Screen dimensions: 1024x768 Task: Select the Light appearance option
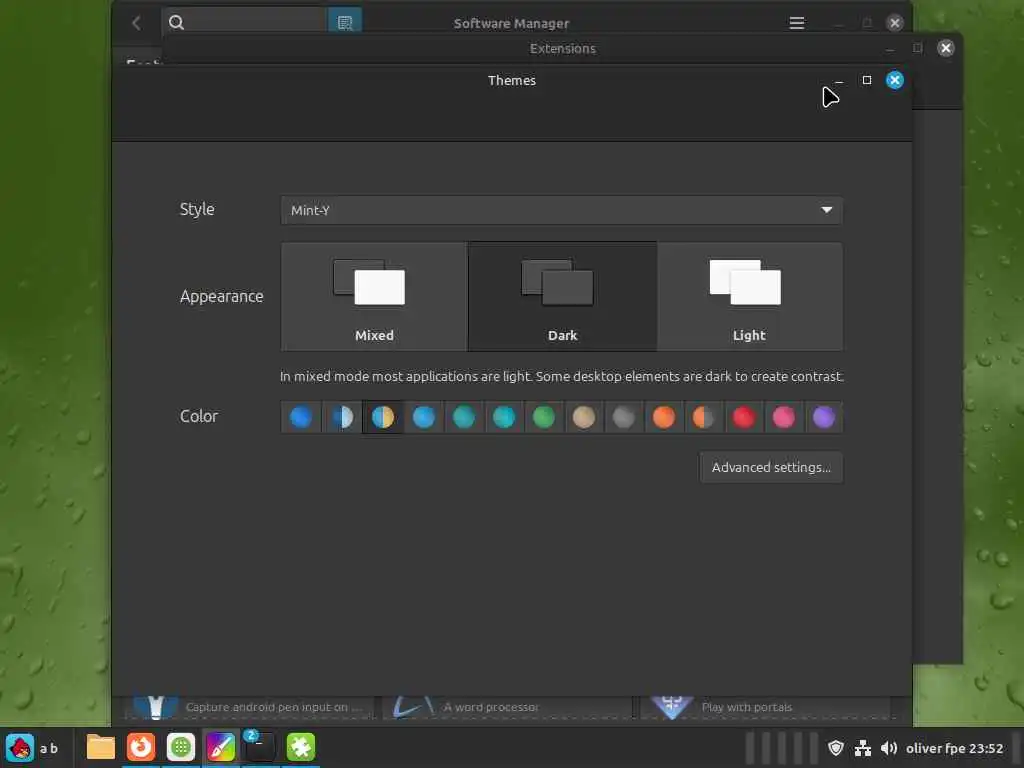pyautogui.click(x=749, y=296)
